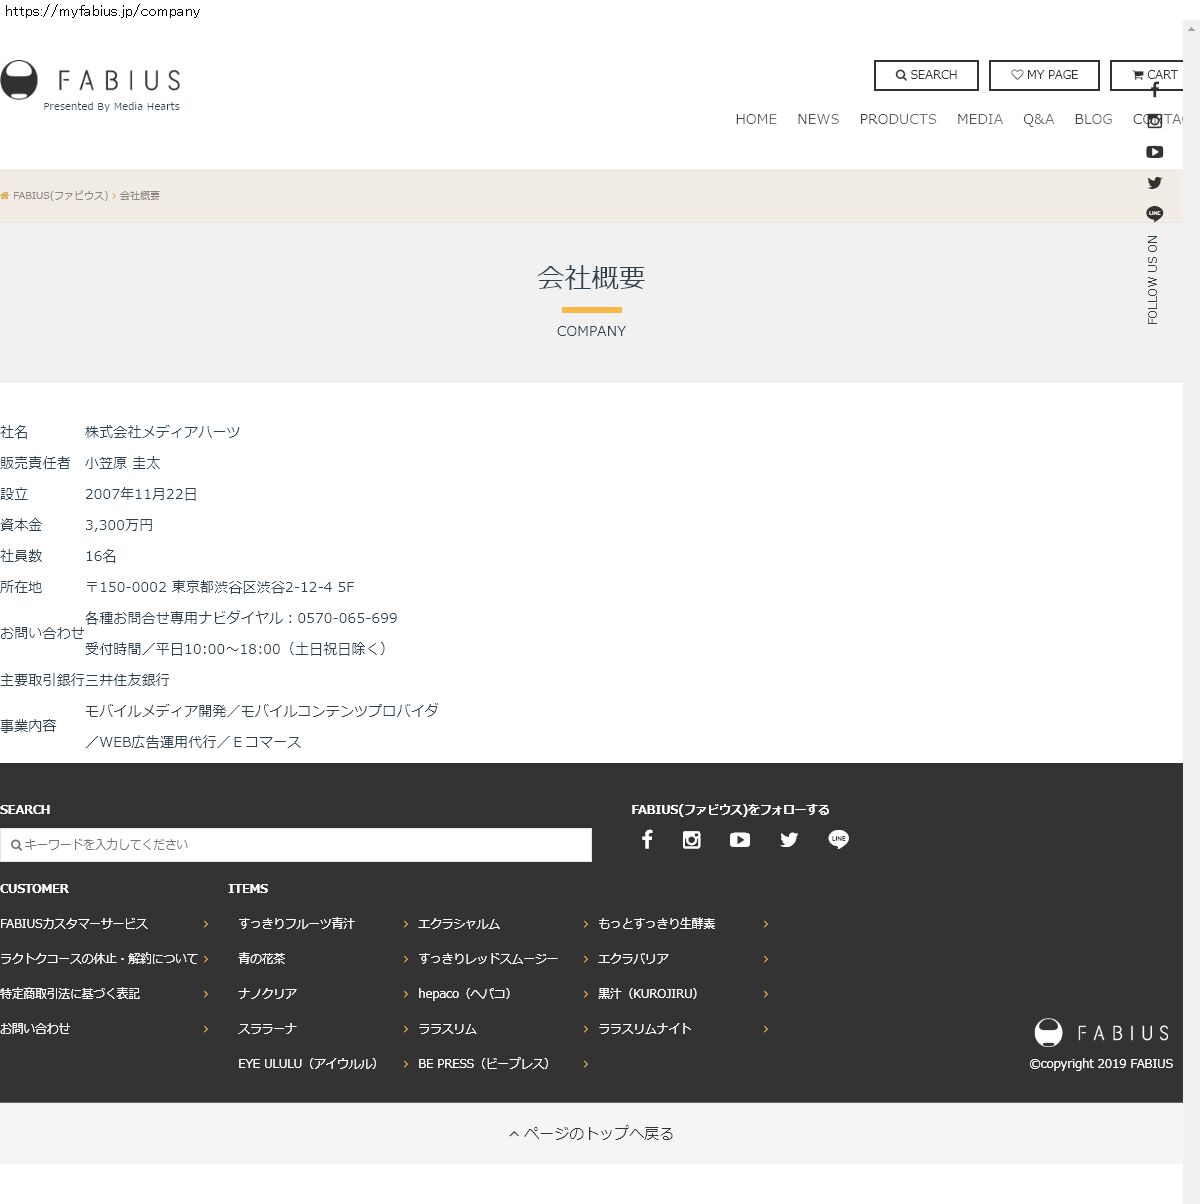Open BE PRESS(ビープレス) item link
1200x1204 pixels.
[487, 1064]
